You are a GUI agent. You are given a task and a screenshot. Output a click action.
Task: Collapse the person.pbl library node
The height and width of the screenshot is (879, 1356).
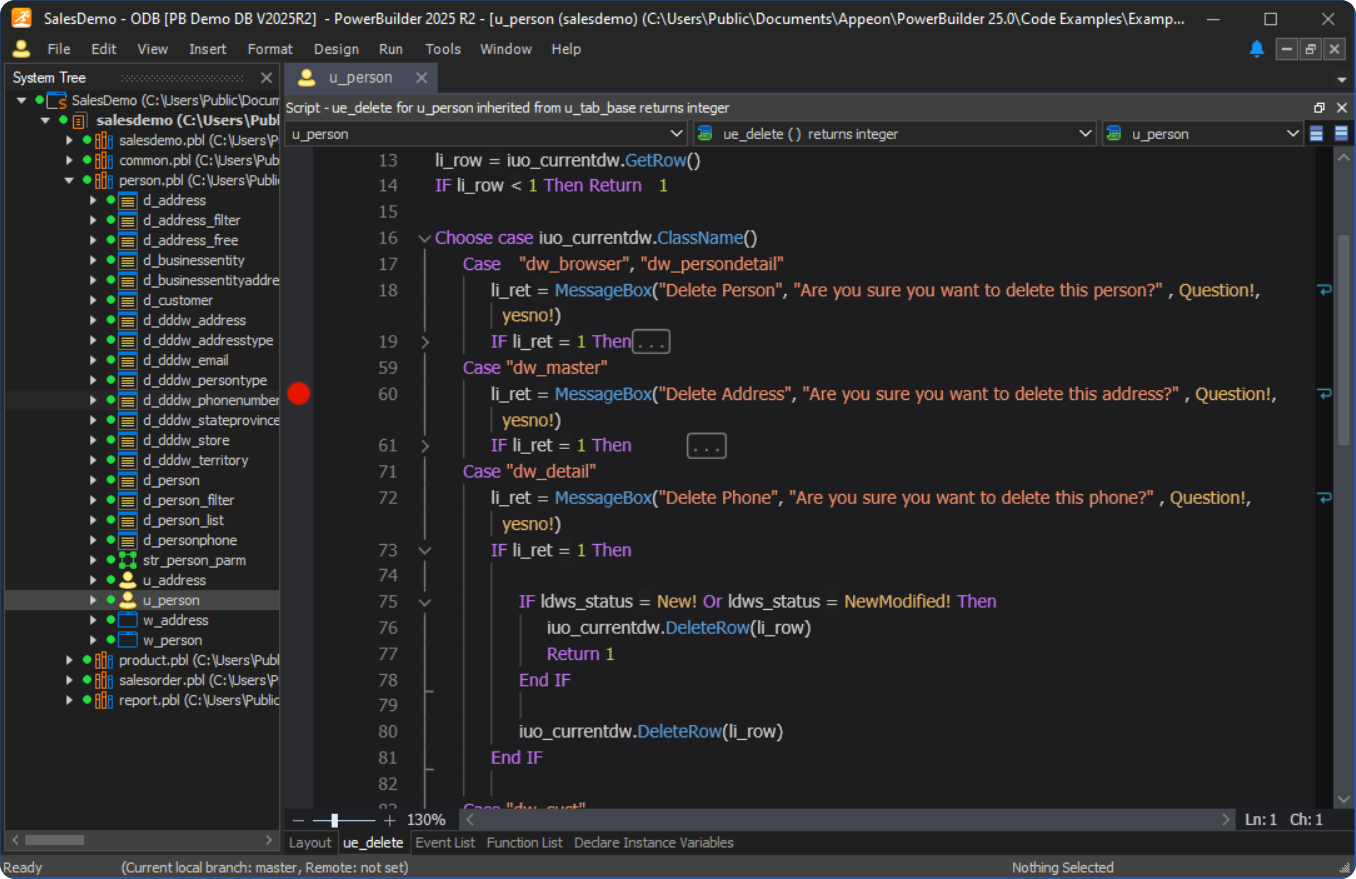click(x=70, y=180)
